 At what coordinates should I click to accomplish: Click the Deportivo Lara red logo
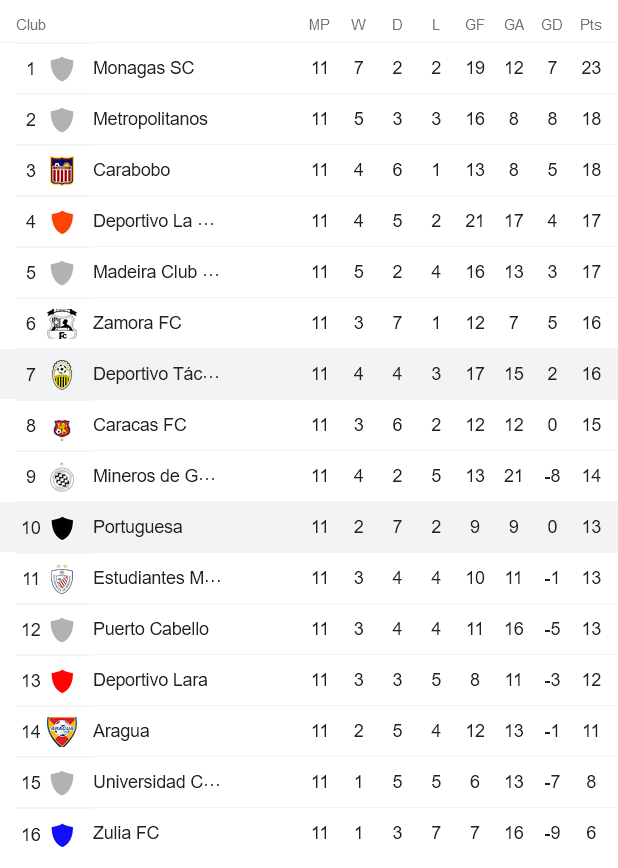[60, 679]
